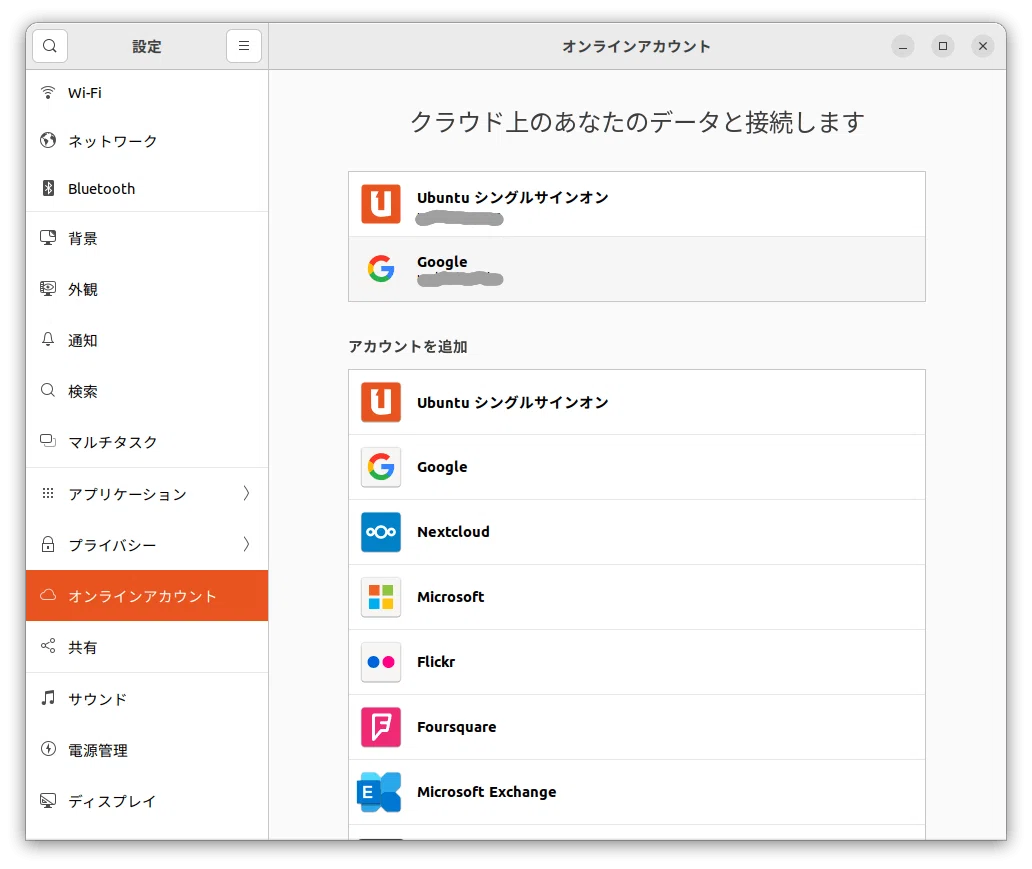Add a Google account
The height and width of the screenshot is (869, 1032).
636,467
